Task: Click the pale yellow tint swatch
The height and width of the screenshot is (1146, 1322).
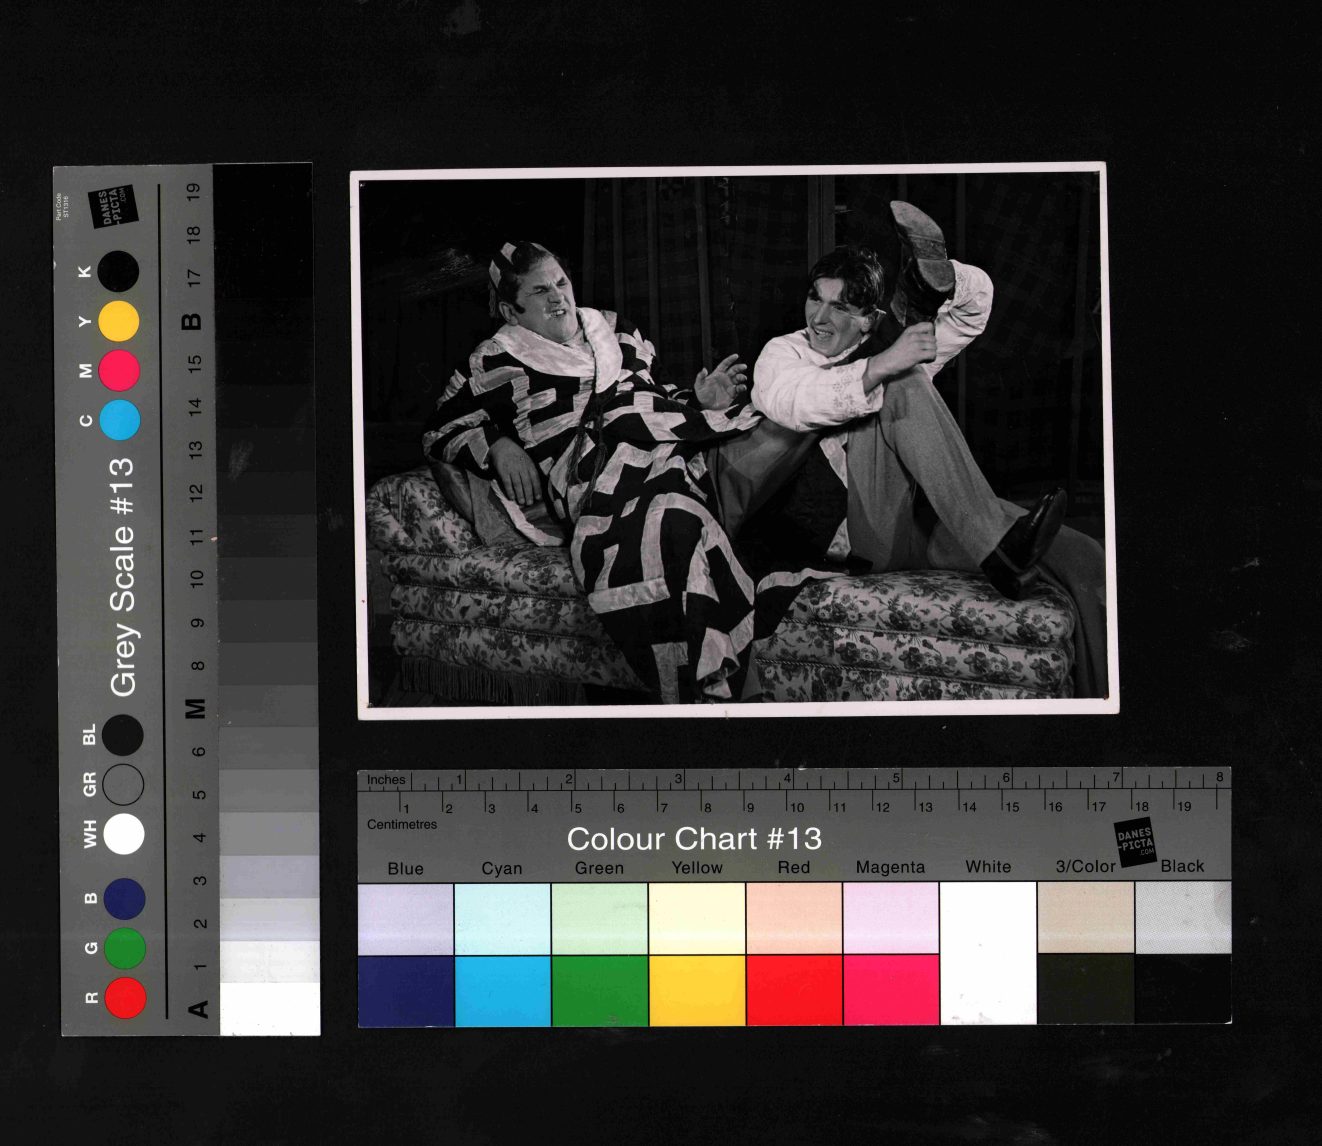Action: point(696,918)
